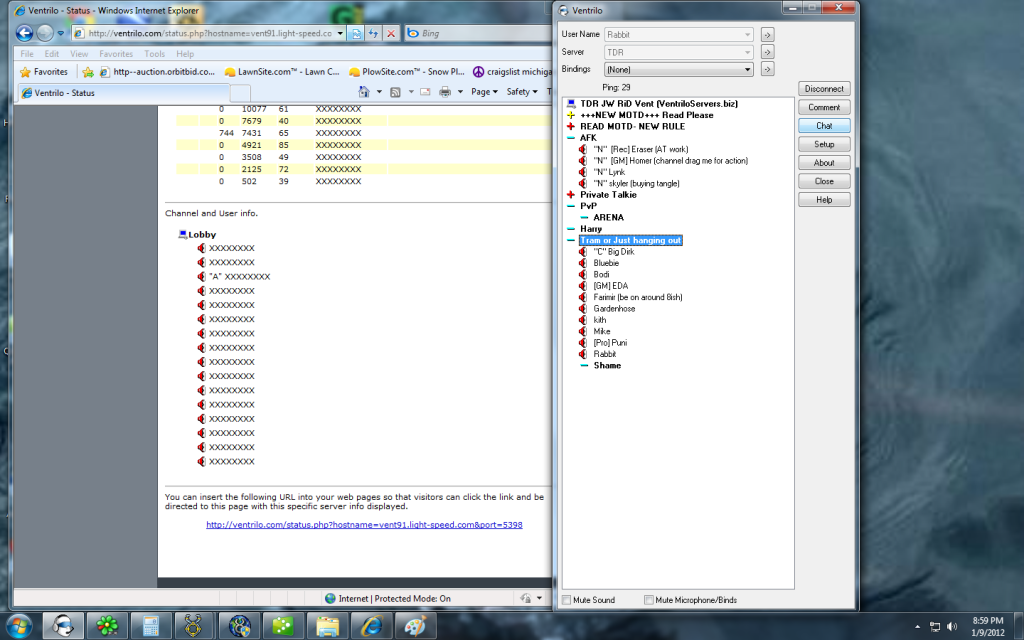1024x640 pixels.
Task: Open Ventrilo Chat button
Action: click(824, 125)
